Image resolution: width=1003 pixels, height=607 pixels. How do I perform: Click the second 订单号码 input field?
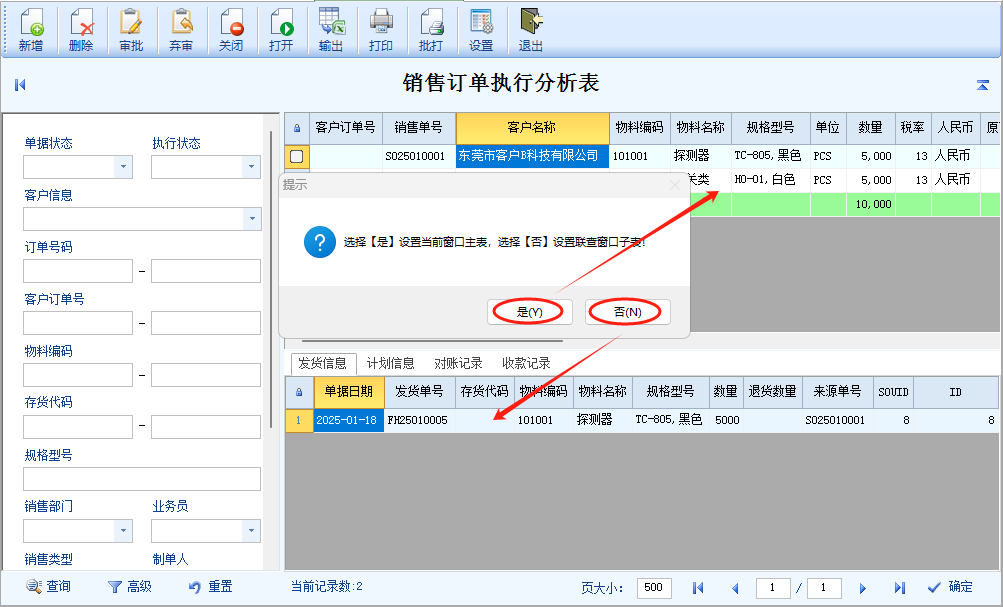click(x=206, y=271)
